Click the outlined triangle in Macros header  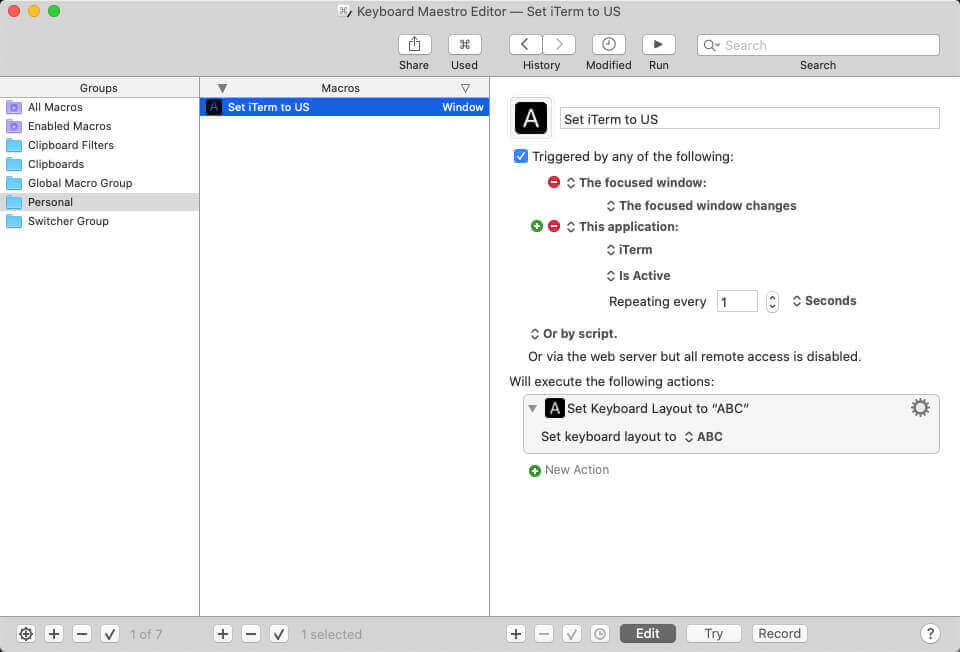(x=465, y=89)
